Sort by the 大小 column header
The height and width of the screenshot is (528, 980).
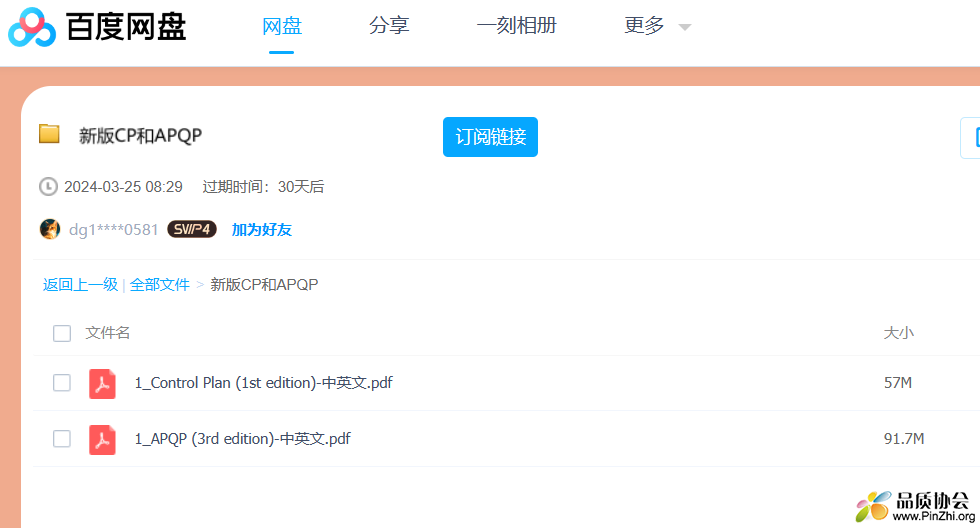tap(898, 332)
